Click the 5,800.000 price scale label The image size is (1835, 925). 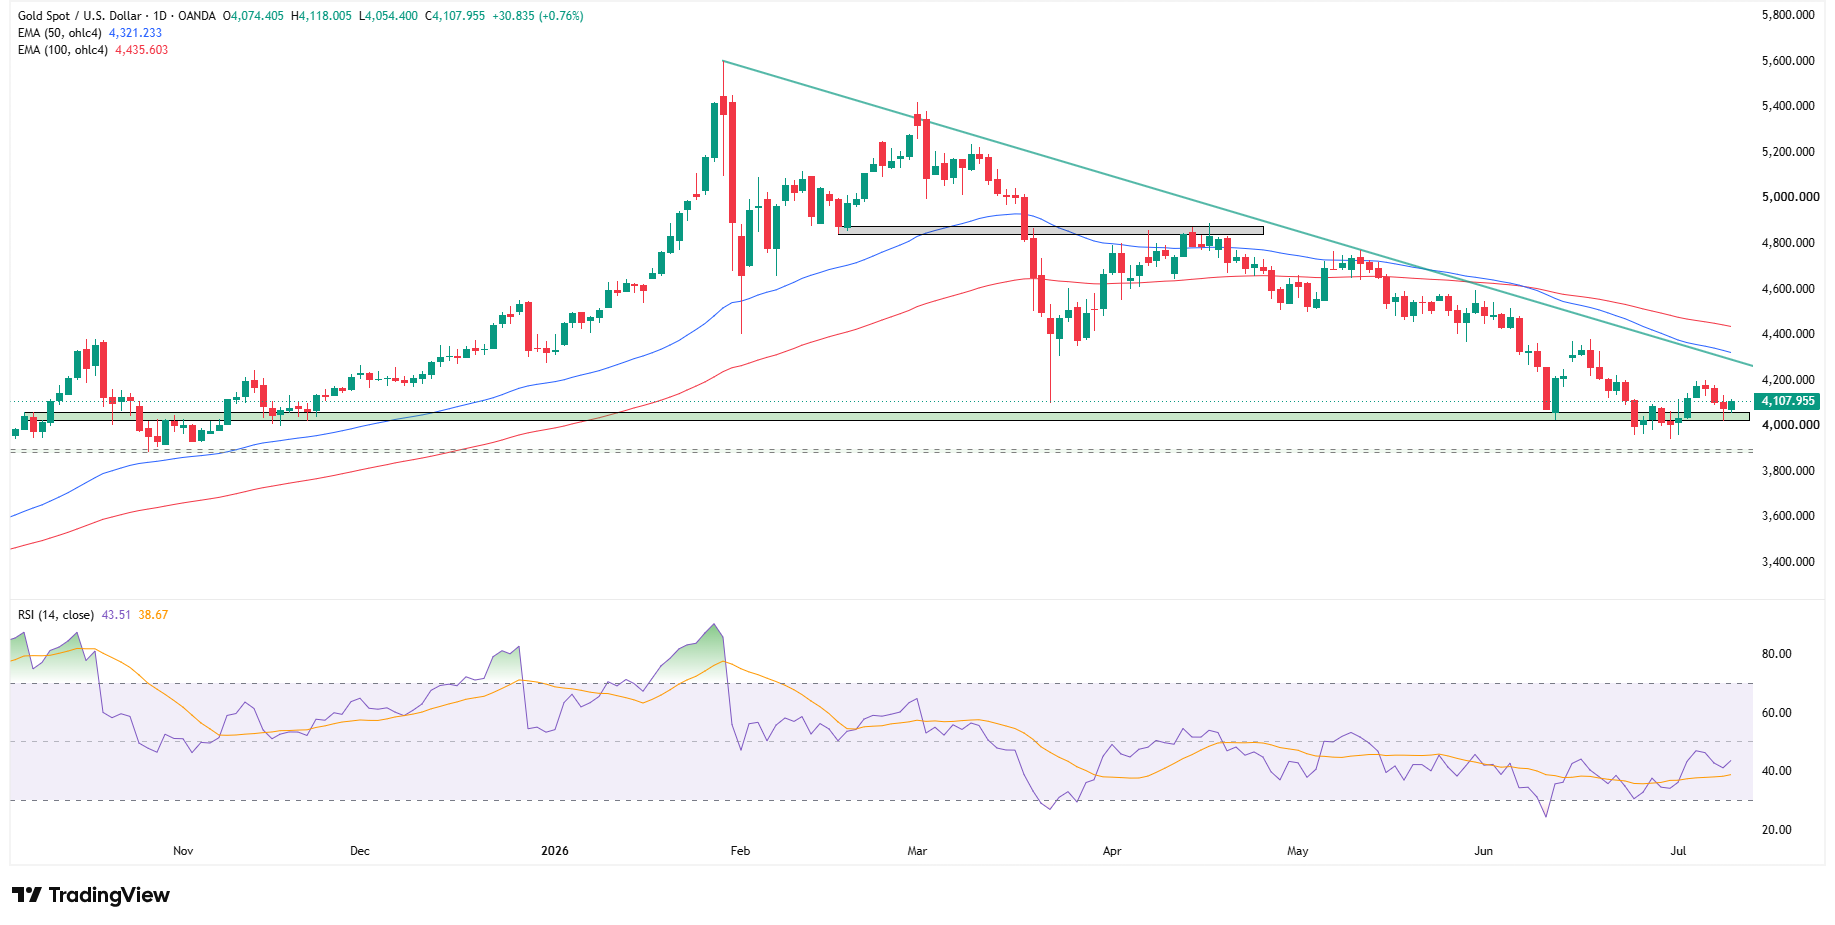pos(1788,15)
